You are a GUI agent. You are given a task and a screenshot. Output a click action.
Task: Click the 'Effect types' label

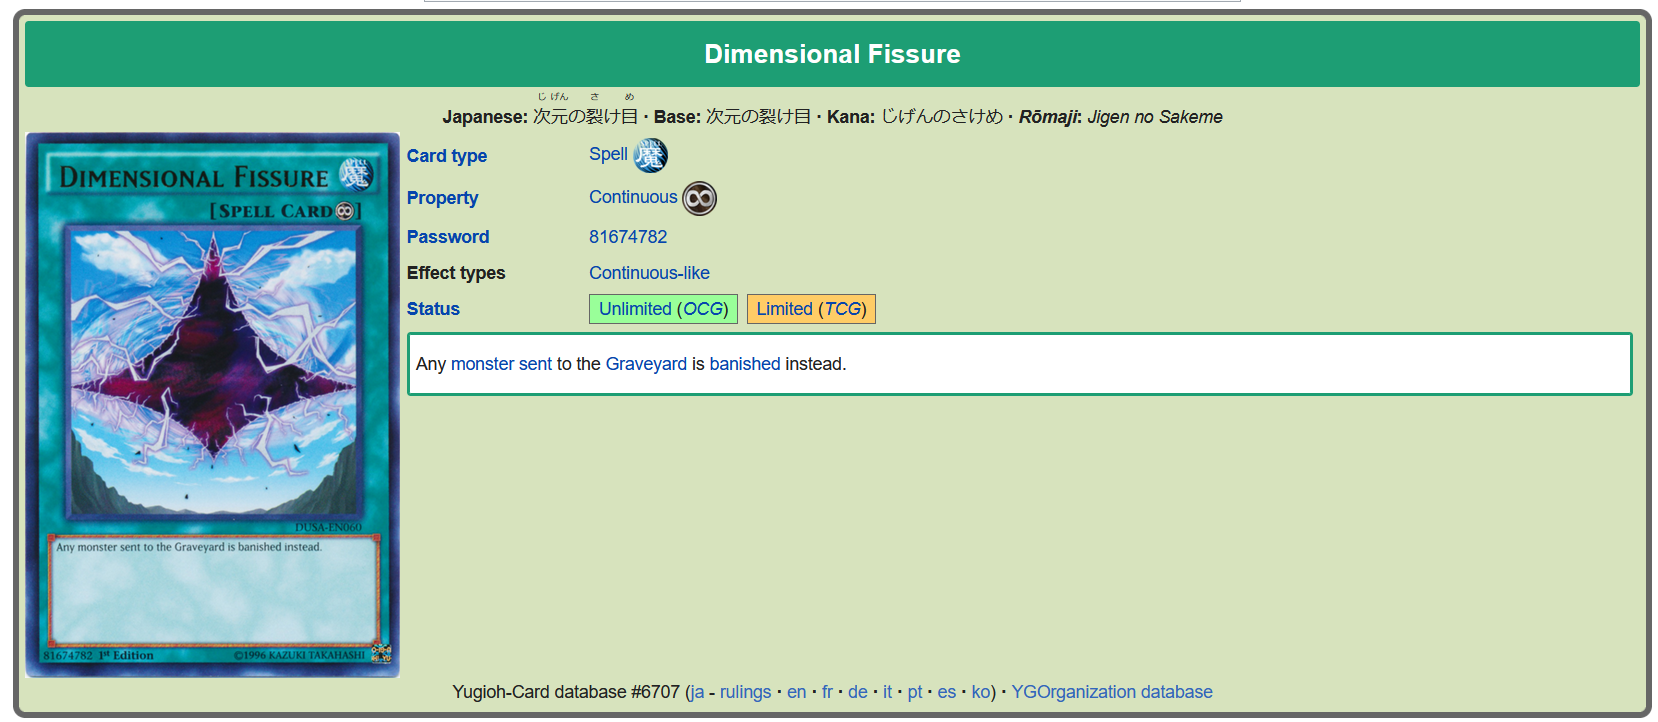456,273
